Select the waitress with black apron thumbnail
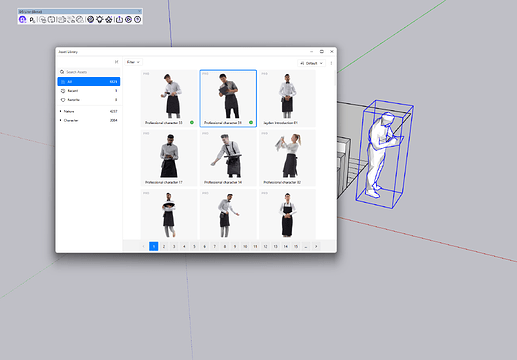The image size is (517, 360). [287, 214]
